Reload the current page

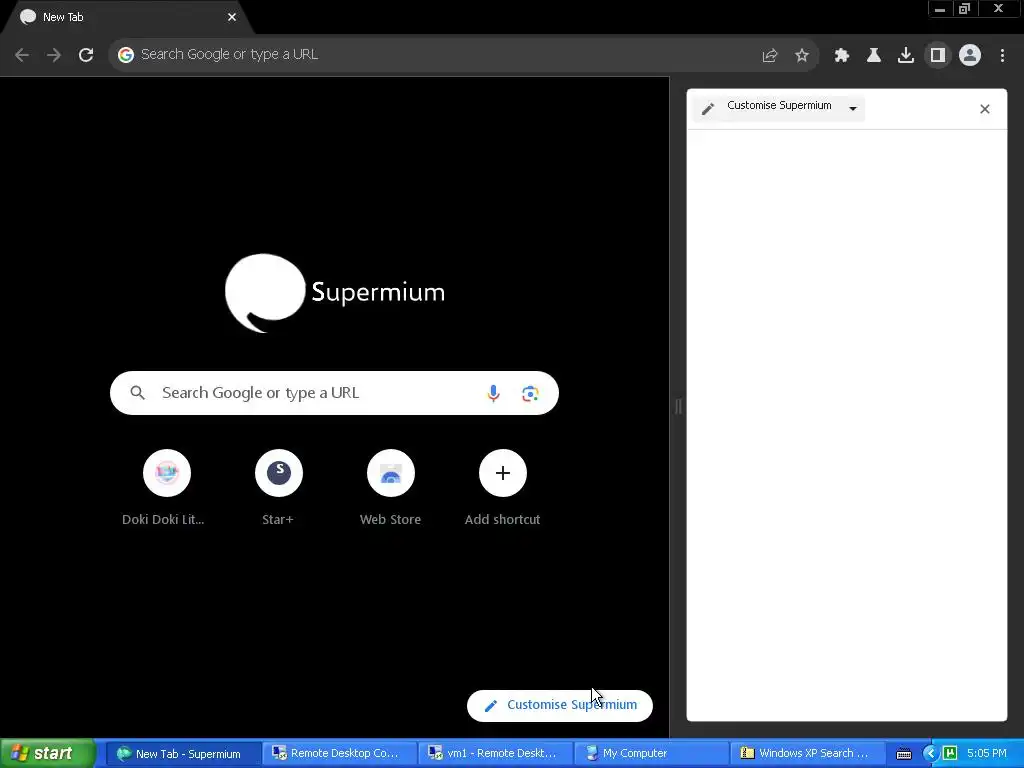pos(86,55)
